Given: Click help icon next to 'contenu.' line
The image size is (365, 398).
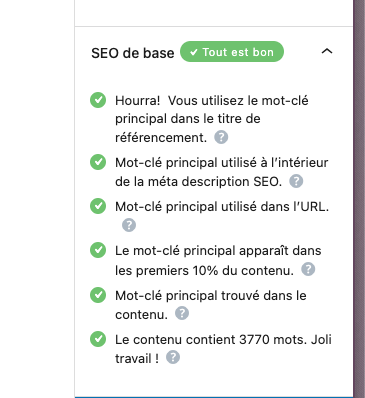Looking at the screenshot, I should point(182,313).
